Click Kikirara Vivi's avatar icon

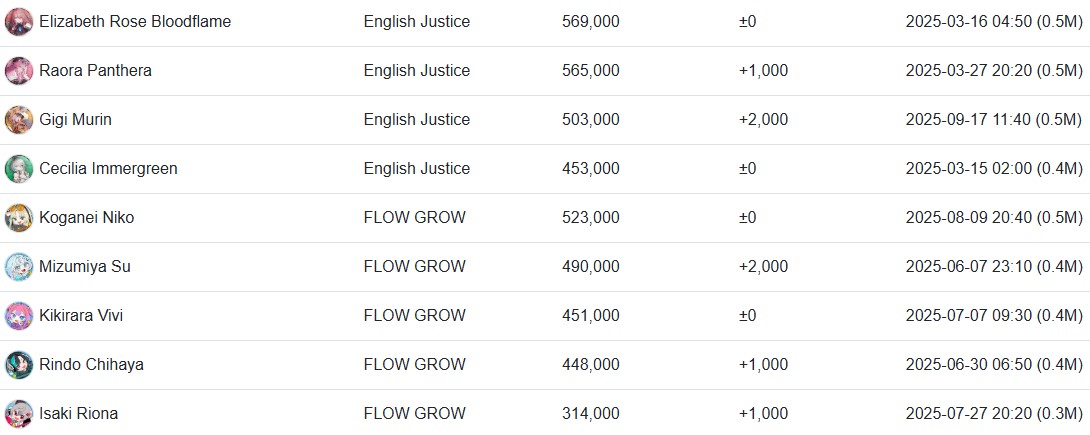(x=19, y=315)
